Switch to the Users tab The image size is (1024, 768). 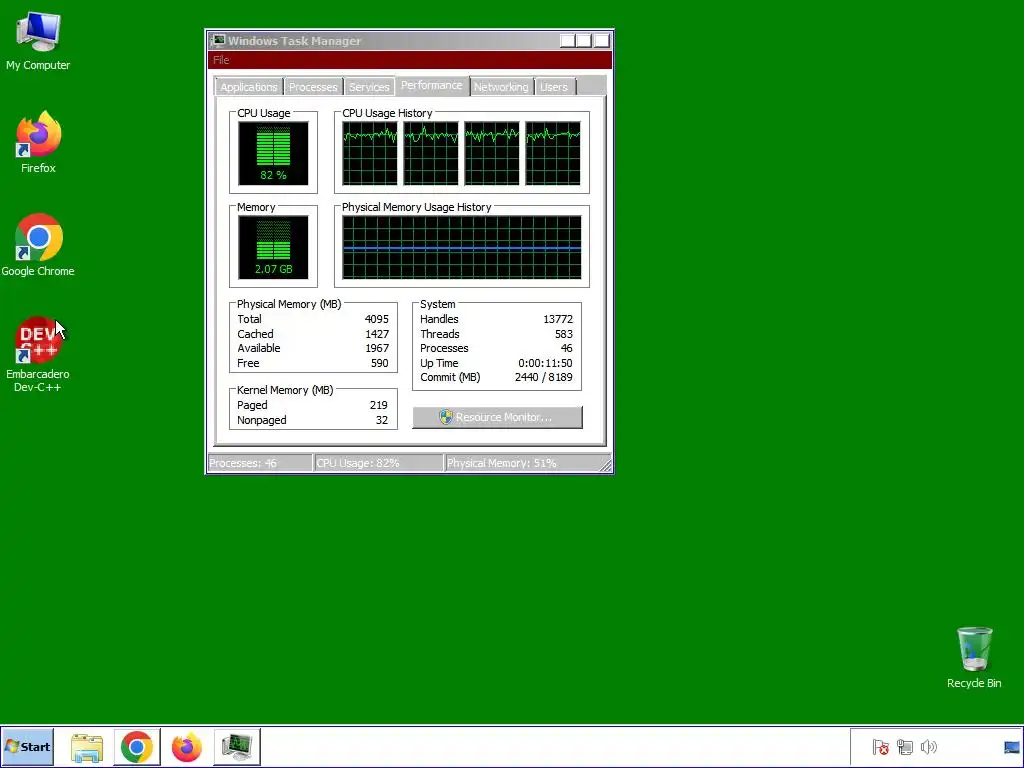point(554,87)
